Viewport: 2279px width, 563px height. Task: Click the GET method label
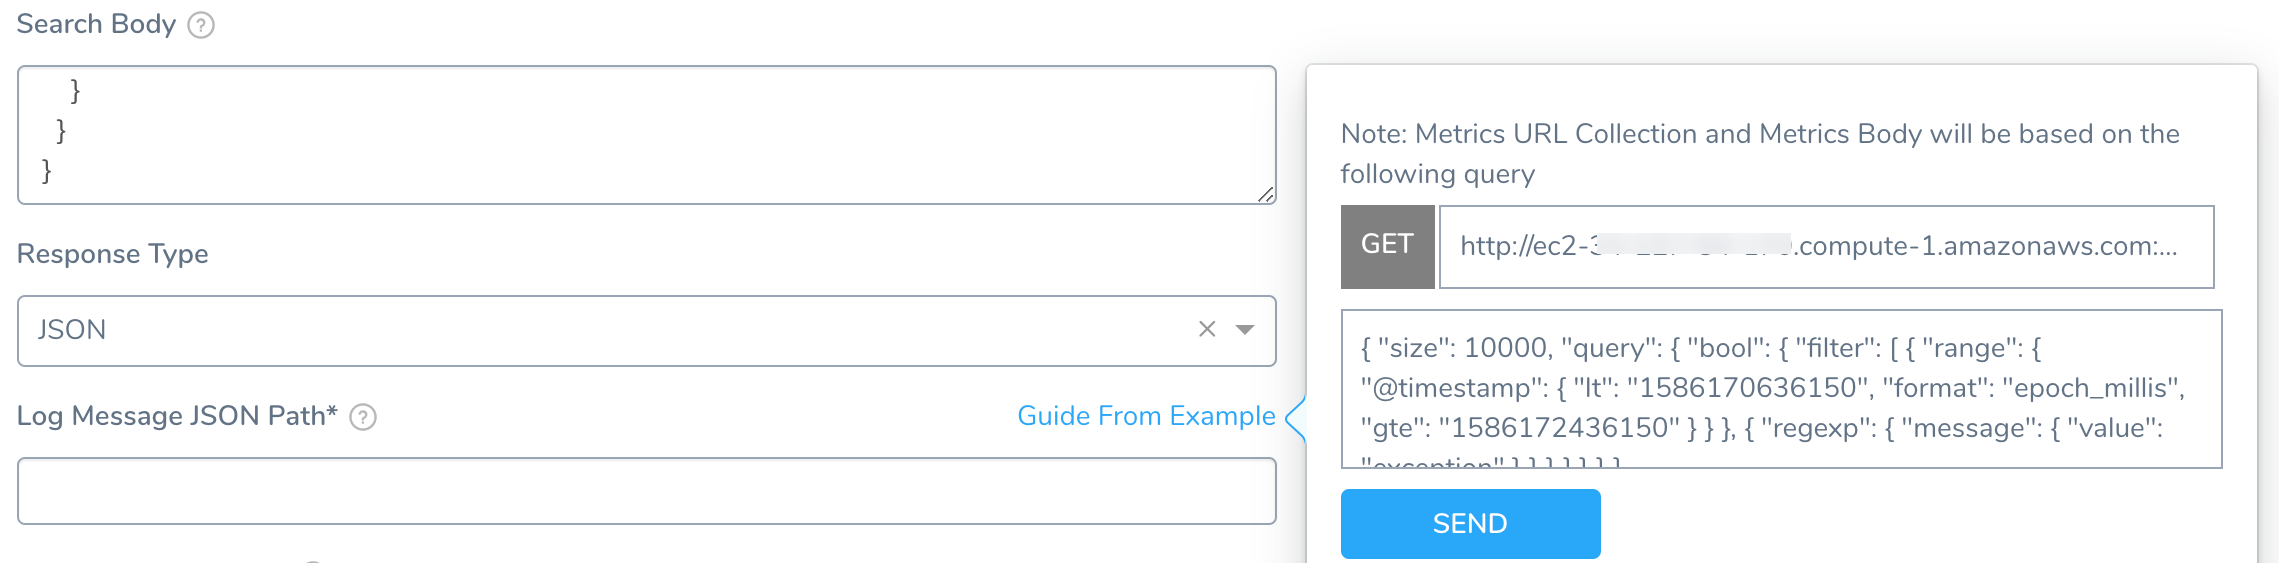tap(1387, 246)
